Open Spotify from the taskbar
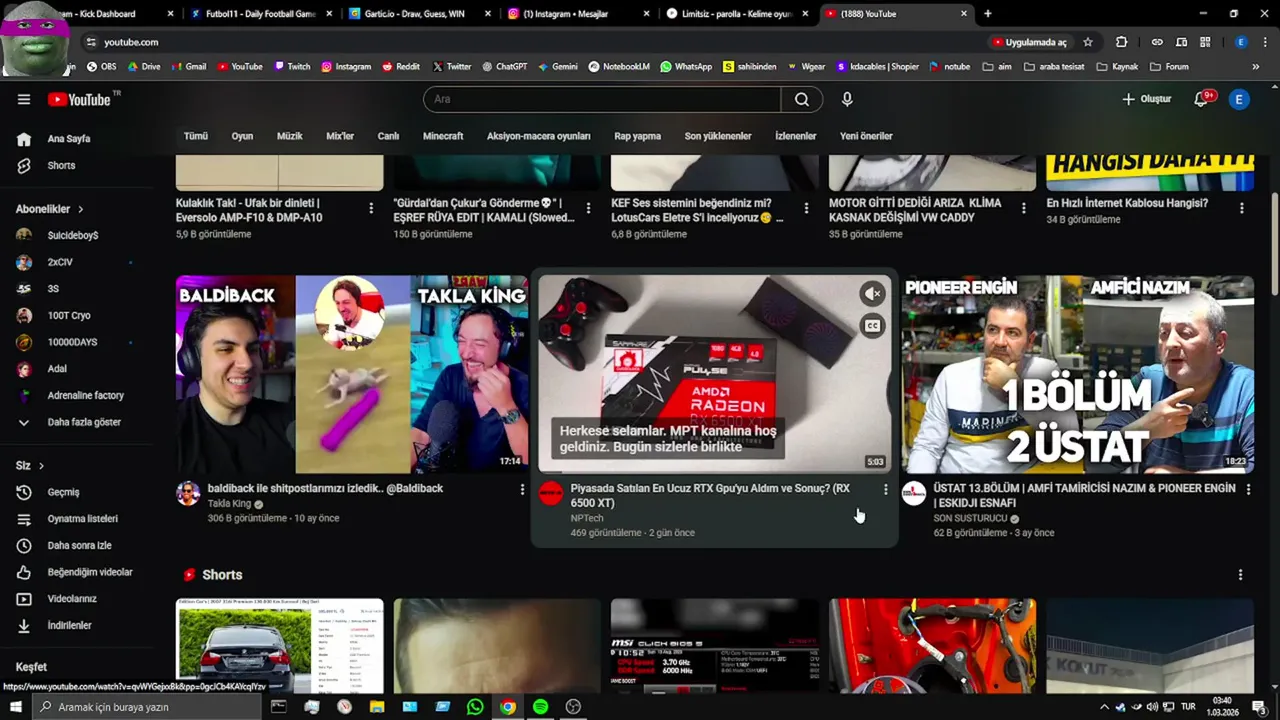The width and height of the screenshot is (1280, 720). 540,707
